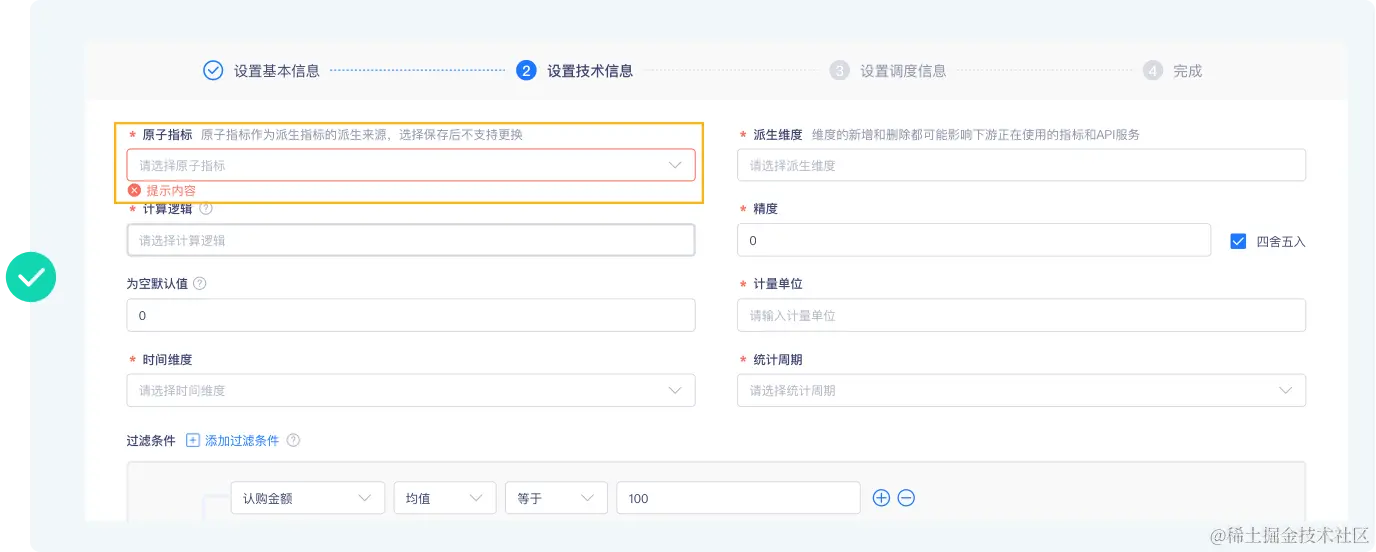Screen dimensions: 1376x552
Task: Click the 计算逻辑 input field
Action: pyautogui.click(x=411, y=240)
